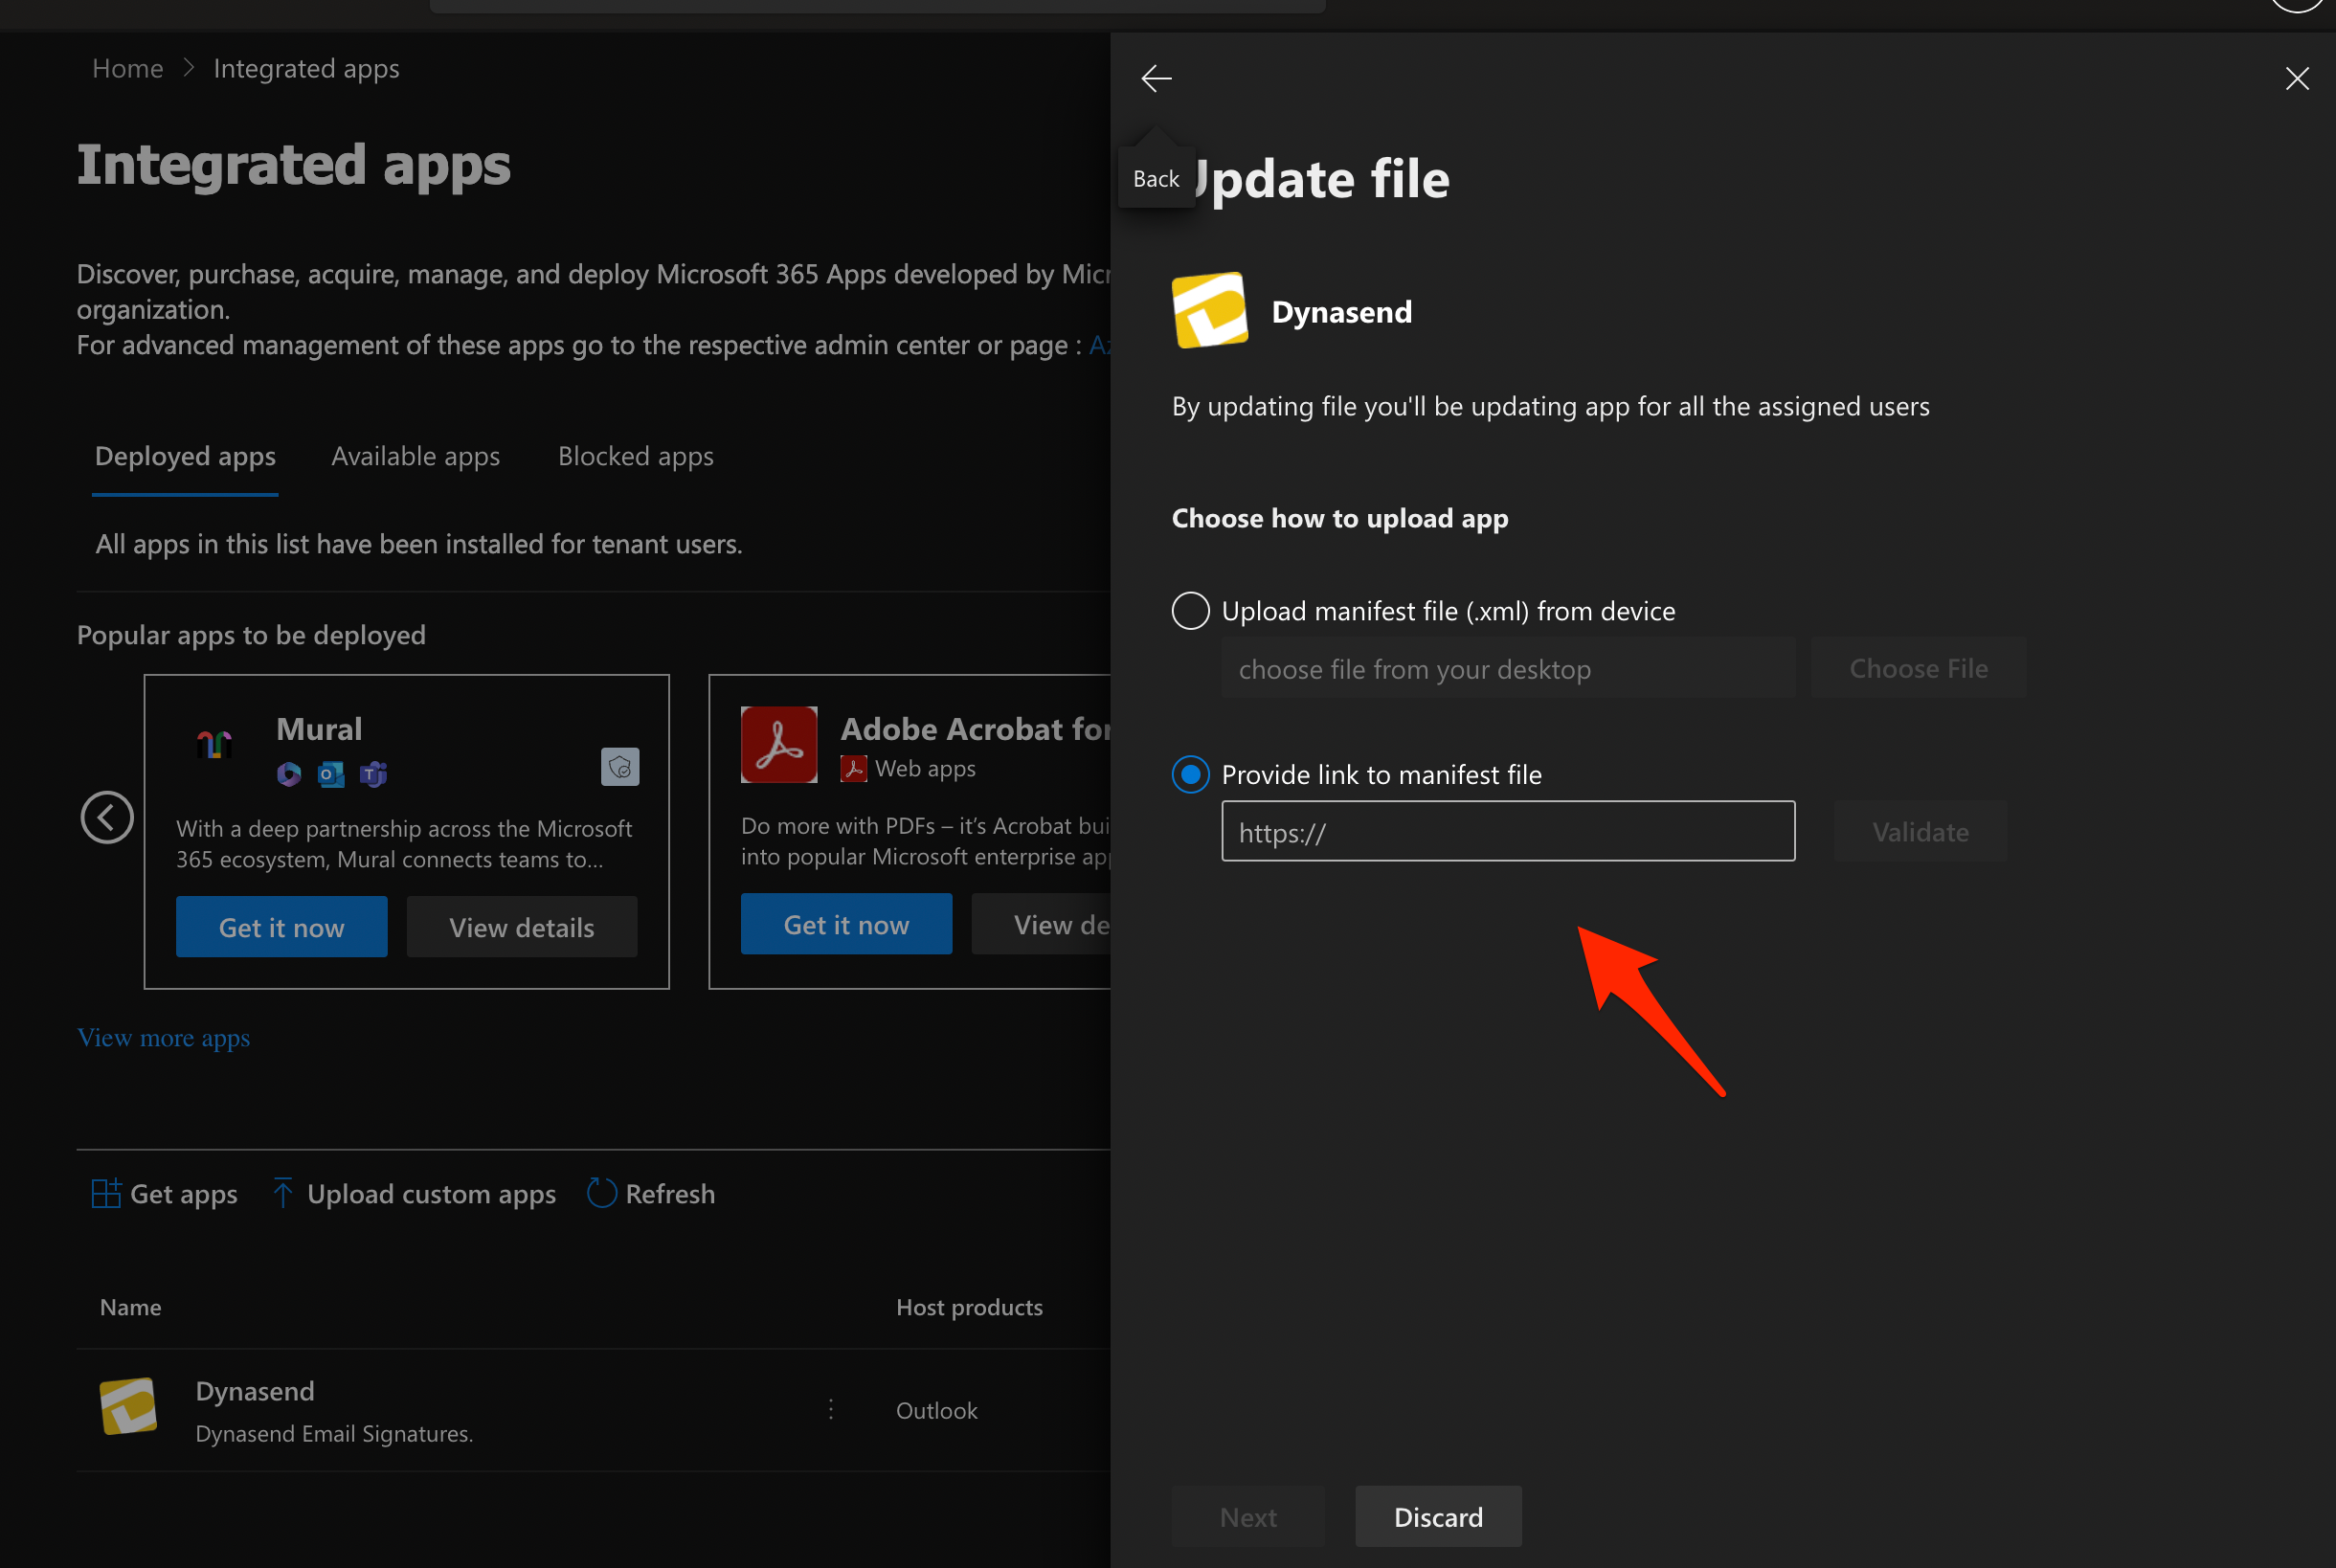2336x1568 pixels.
Task: Select the Outlook icon under Mural
Action: tap(331, 774)
